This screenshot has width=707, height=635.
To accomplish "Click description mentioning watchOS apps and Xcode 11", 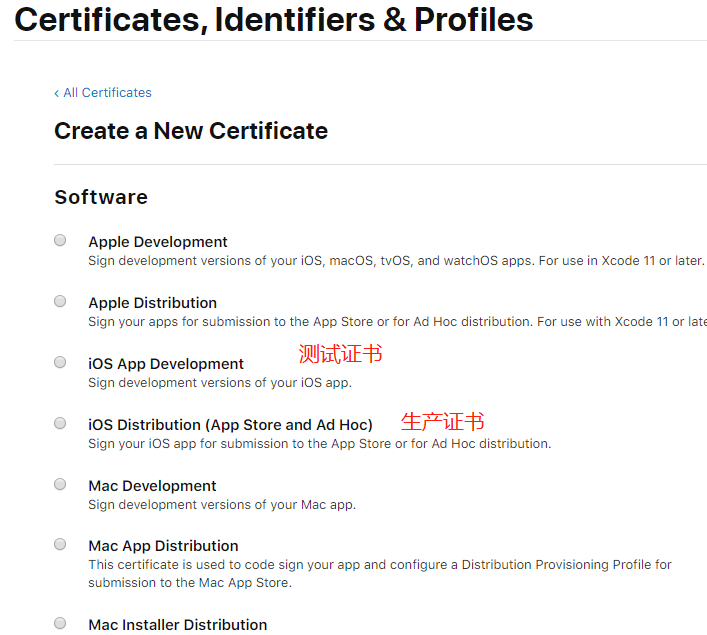I will 396,261.
